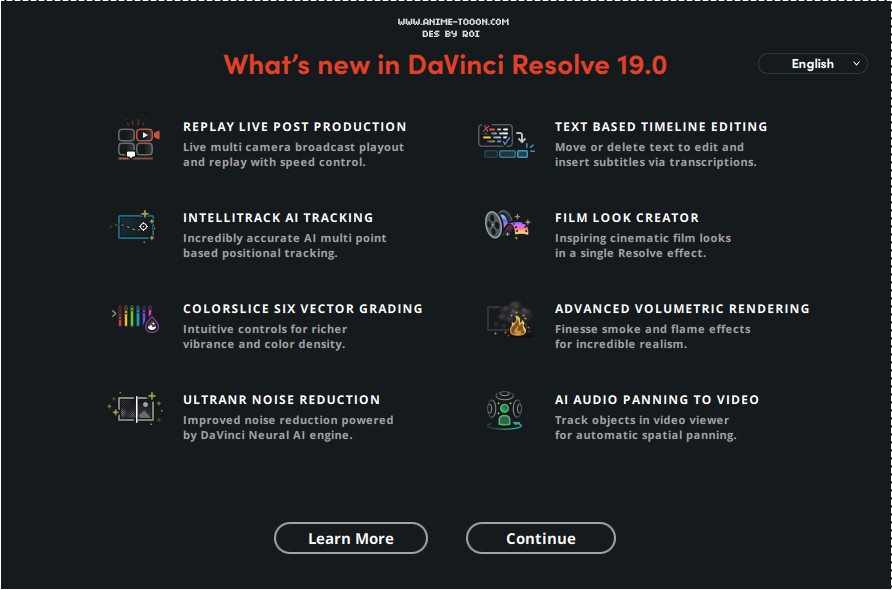Click the Advanced Volumetric Rendering flame icon
The width and height of the screenshot is (892, 590).
tap(510, 319)
